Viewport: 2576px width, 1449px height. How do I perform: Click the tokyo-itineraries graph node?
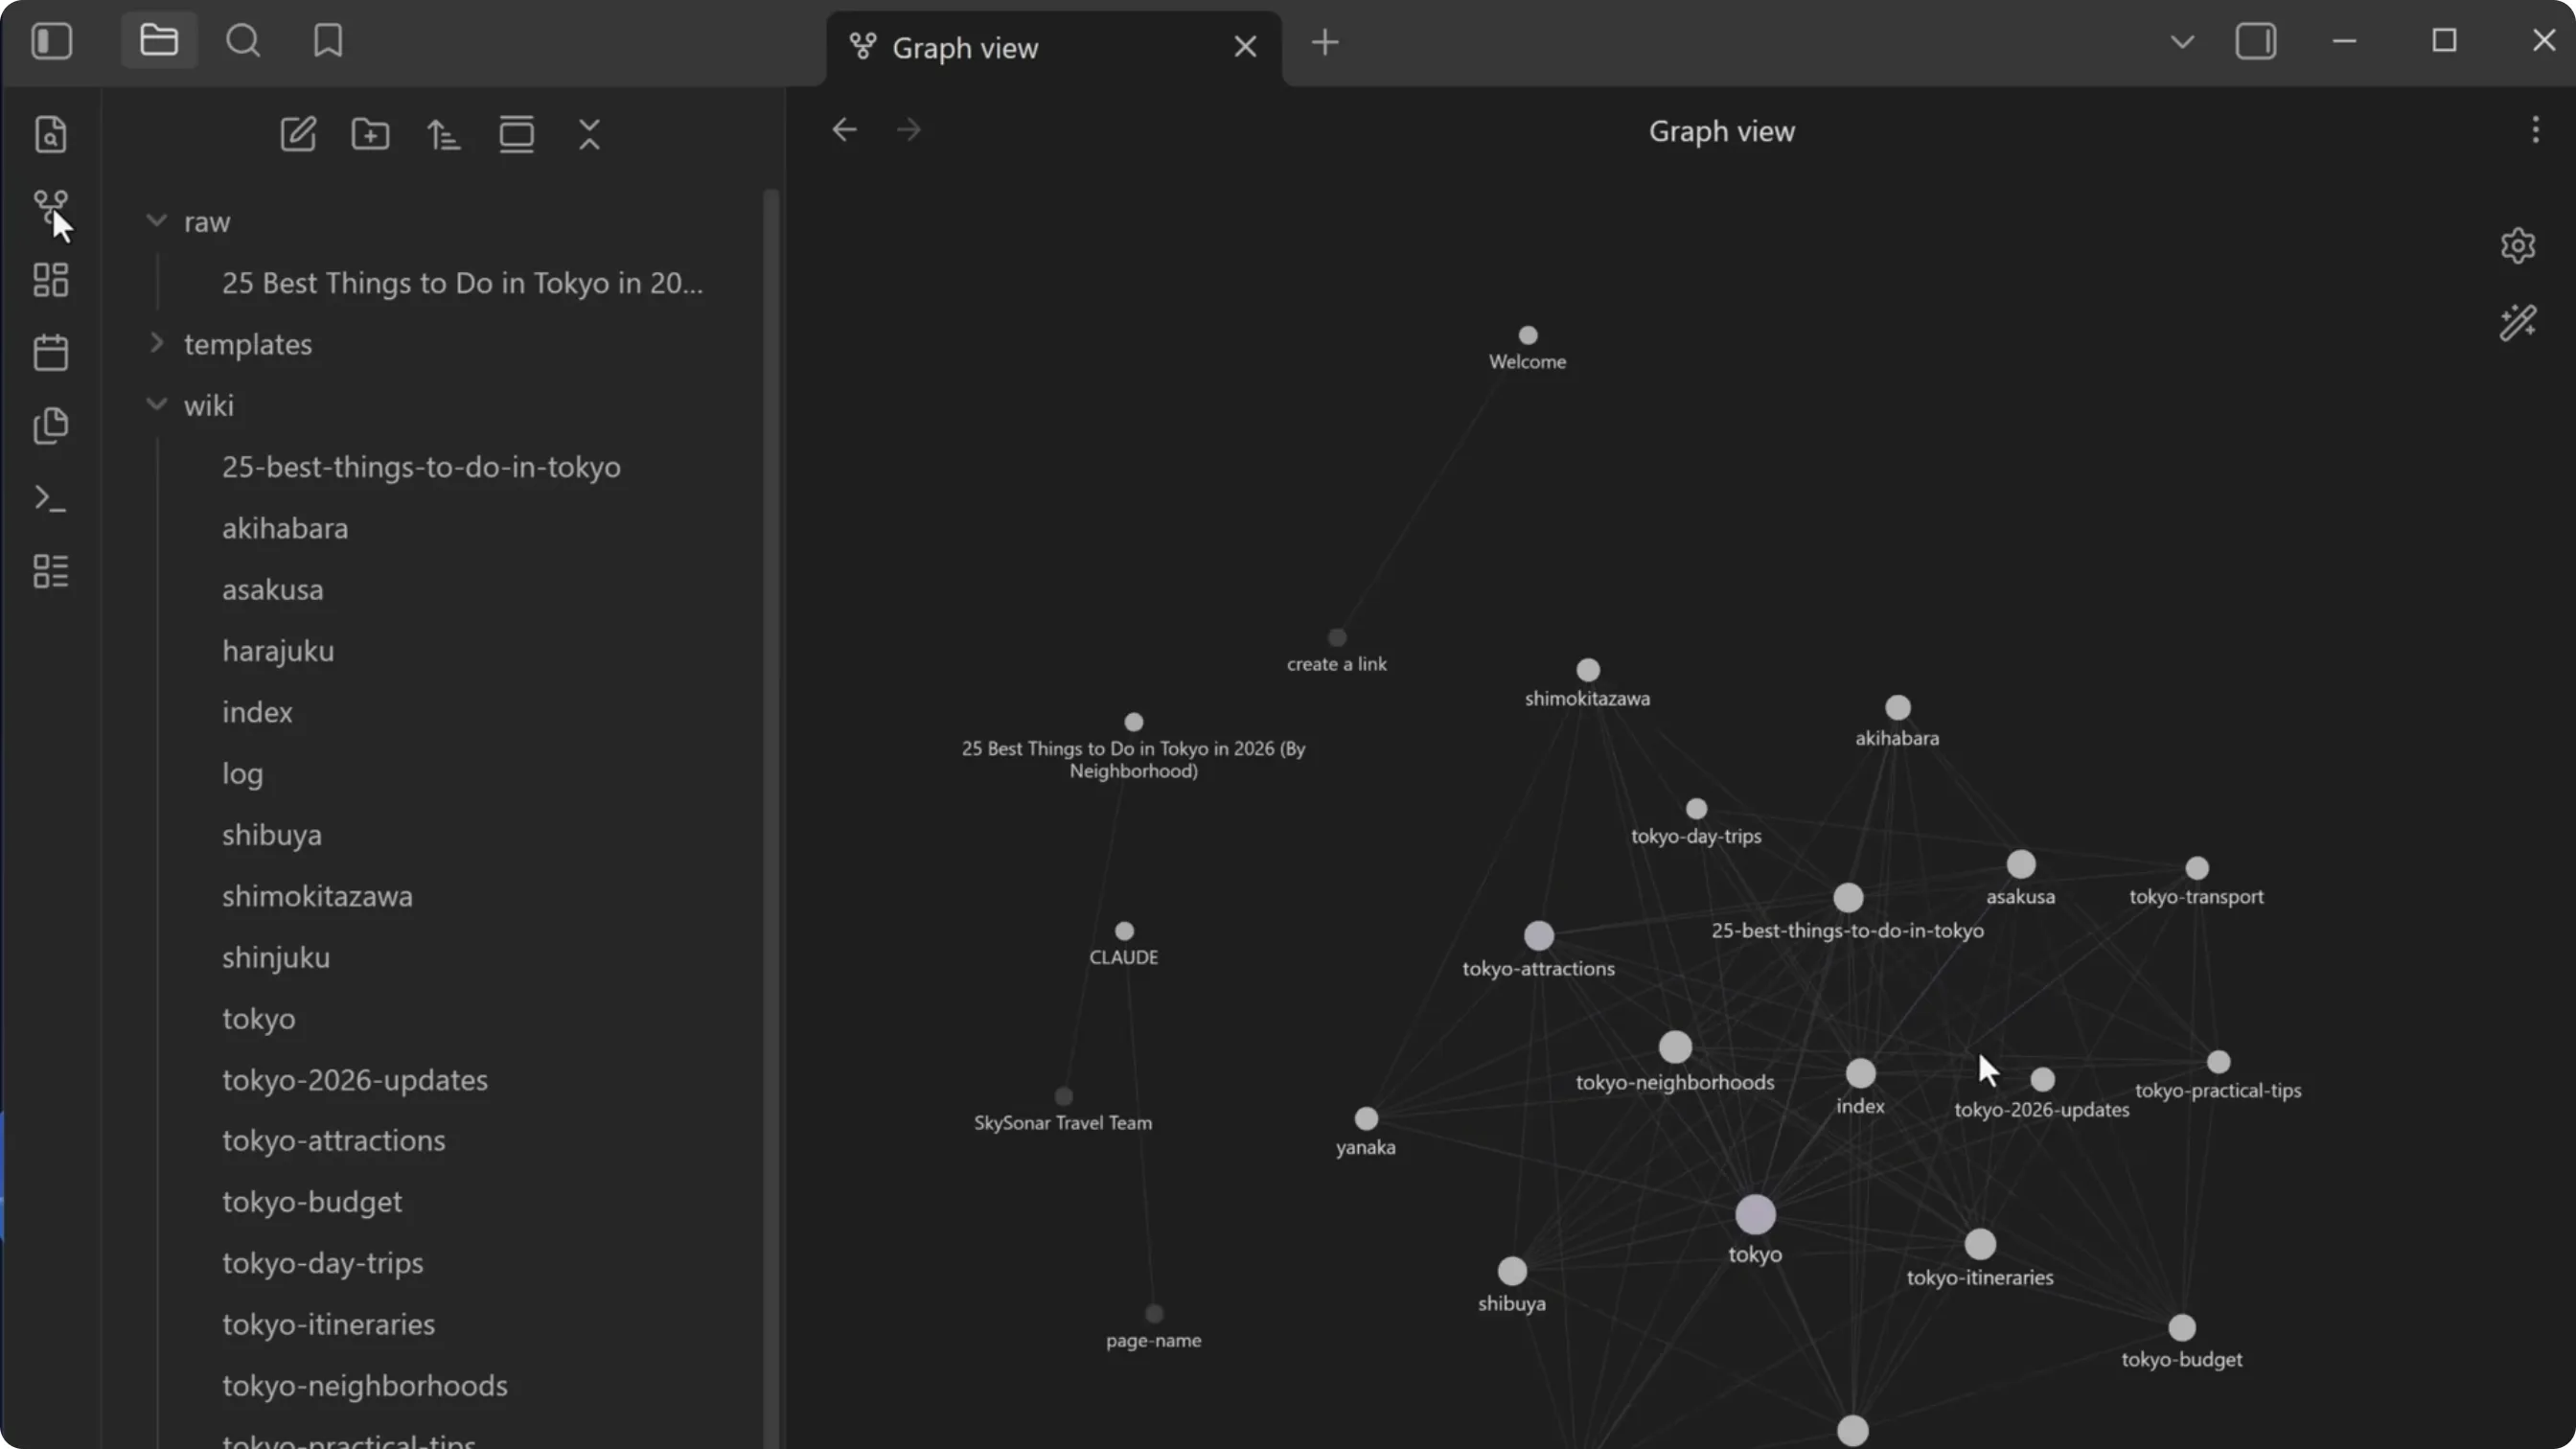pyautogui.click(x=1980, y=1244)
